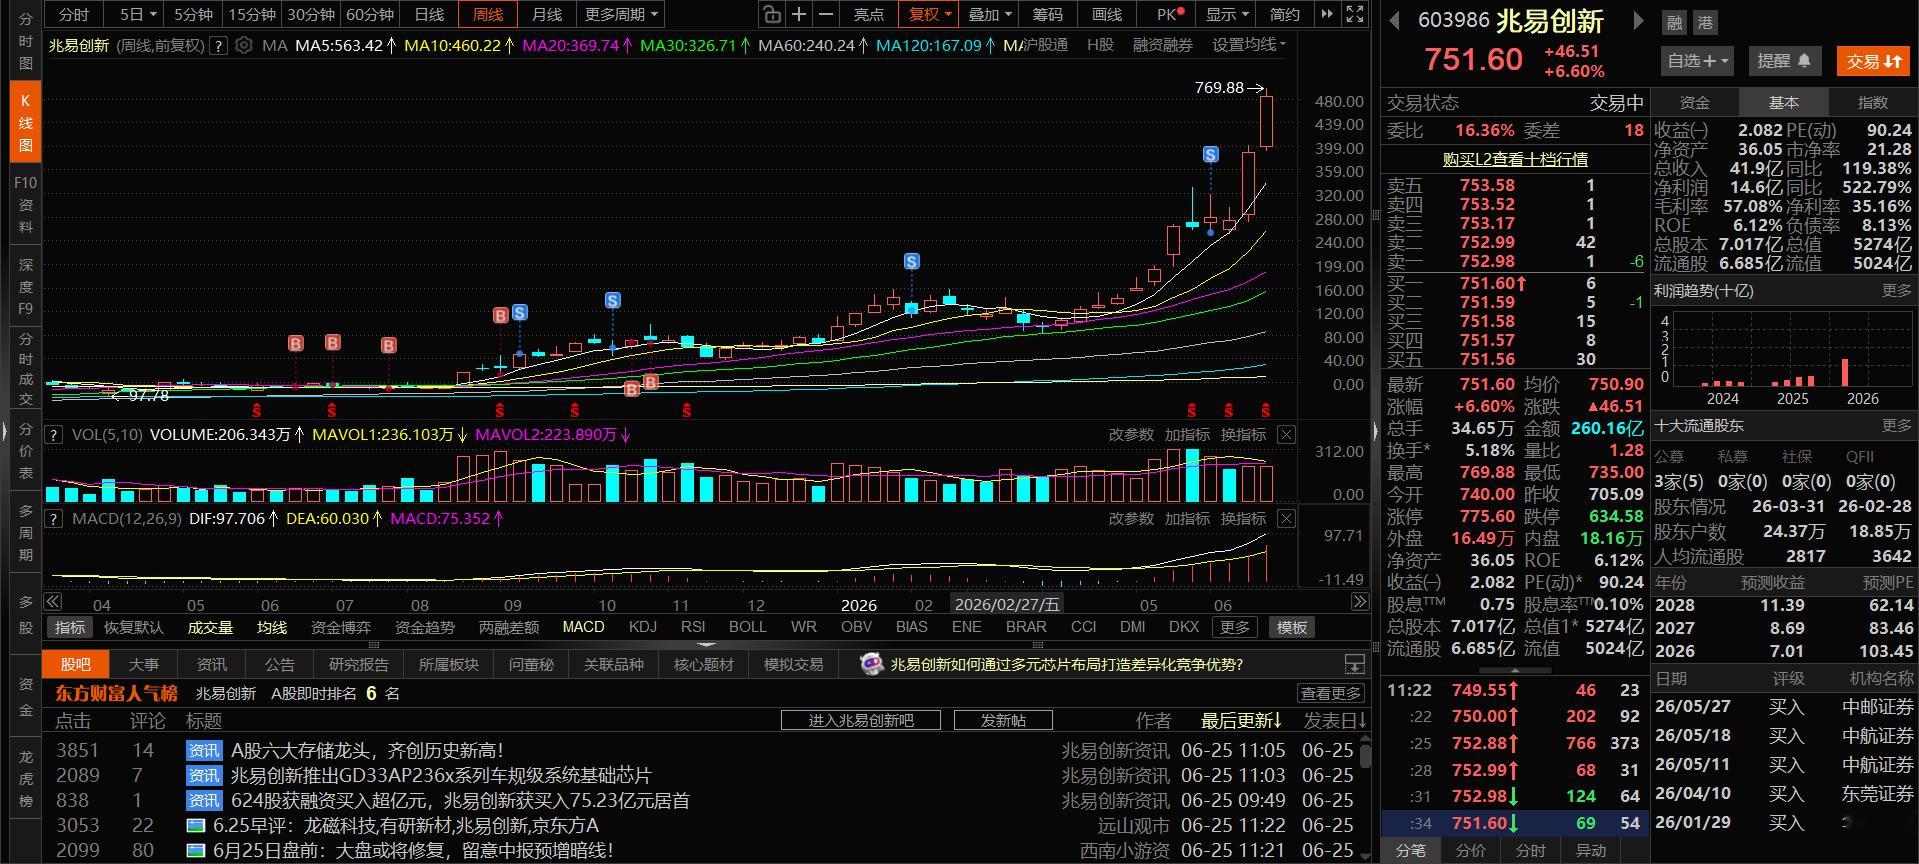Open the 复权 adjustment dropdown
The width and height of the screenshot is (1919, 864).
click(930, 14)
